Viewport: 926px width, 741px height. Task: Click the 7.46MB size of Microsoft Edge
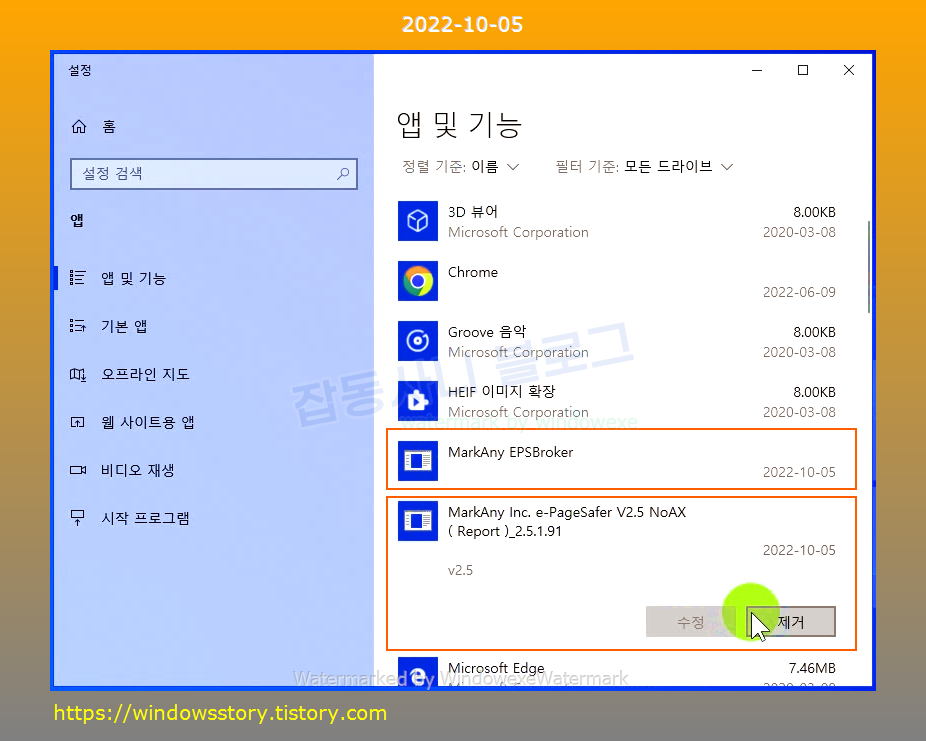pos(812,668)
